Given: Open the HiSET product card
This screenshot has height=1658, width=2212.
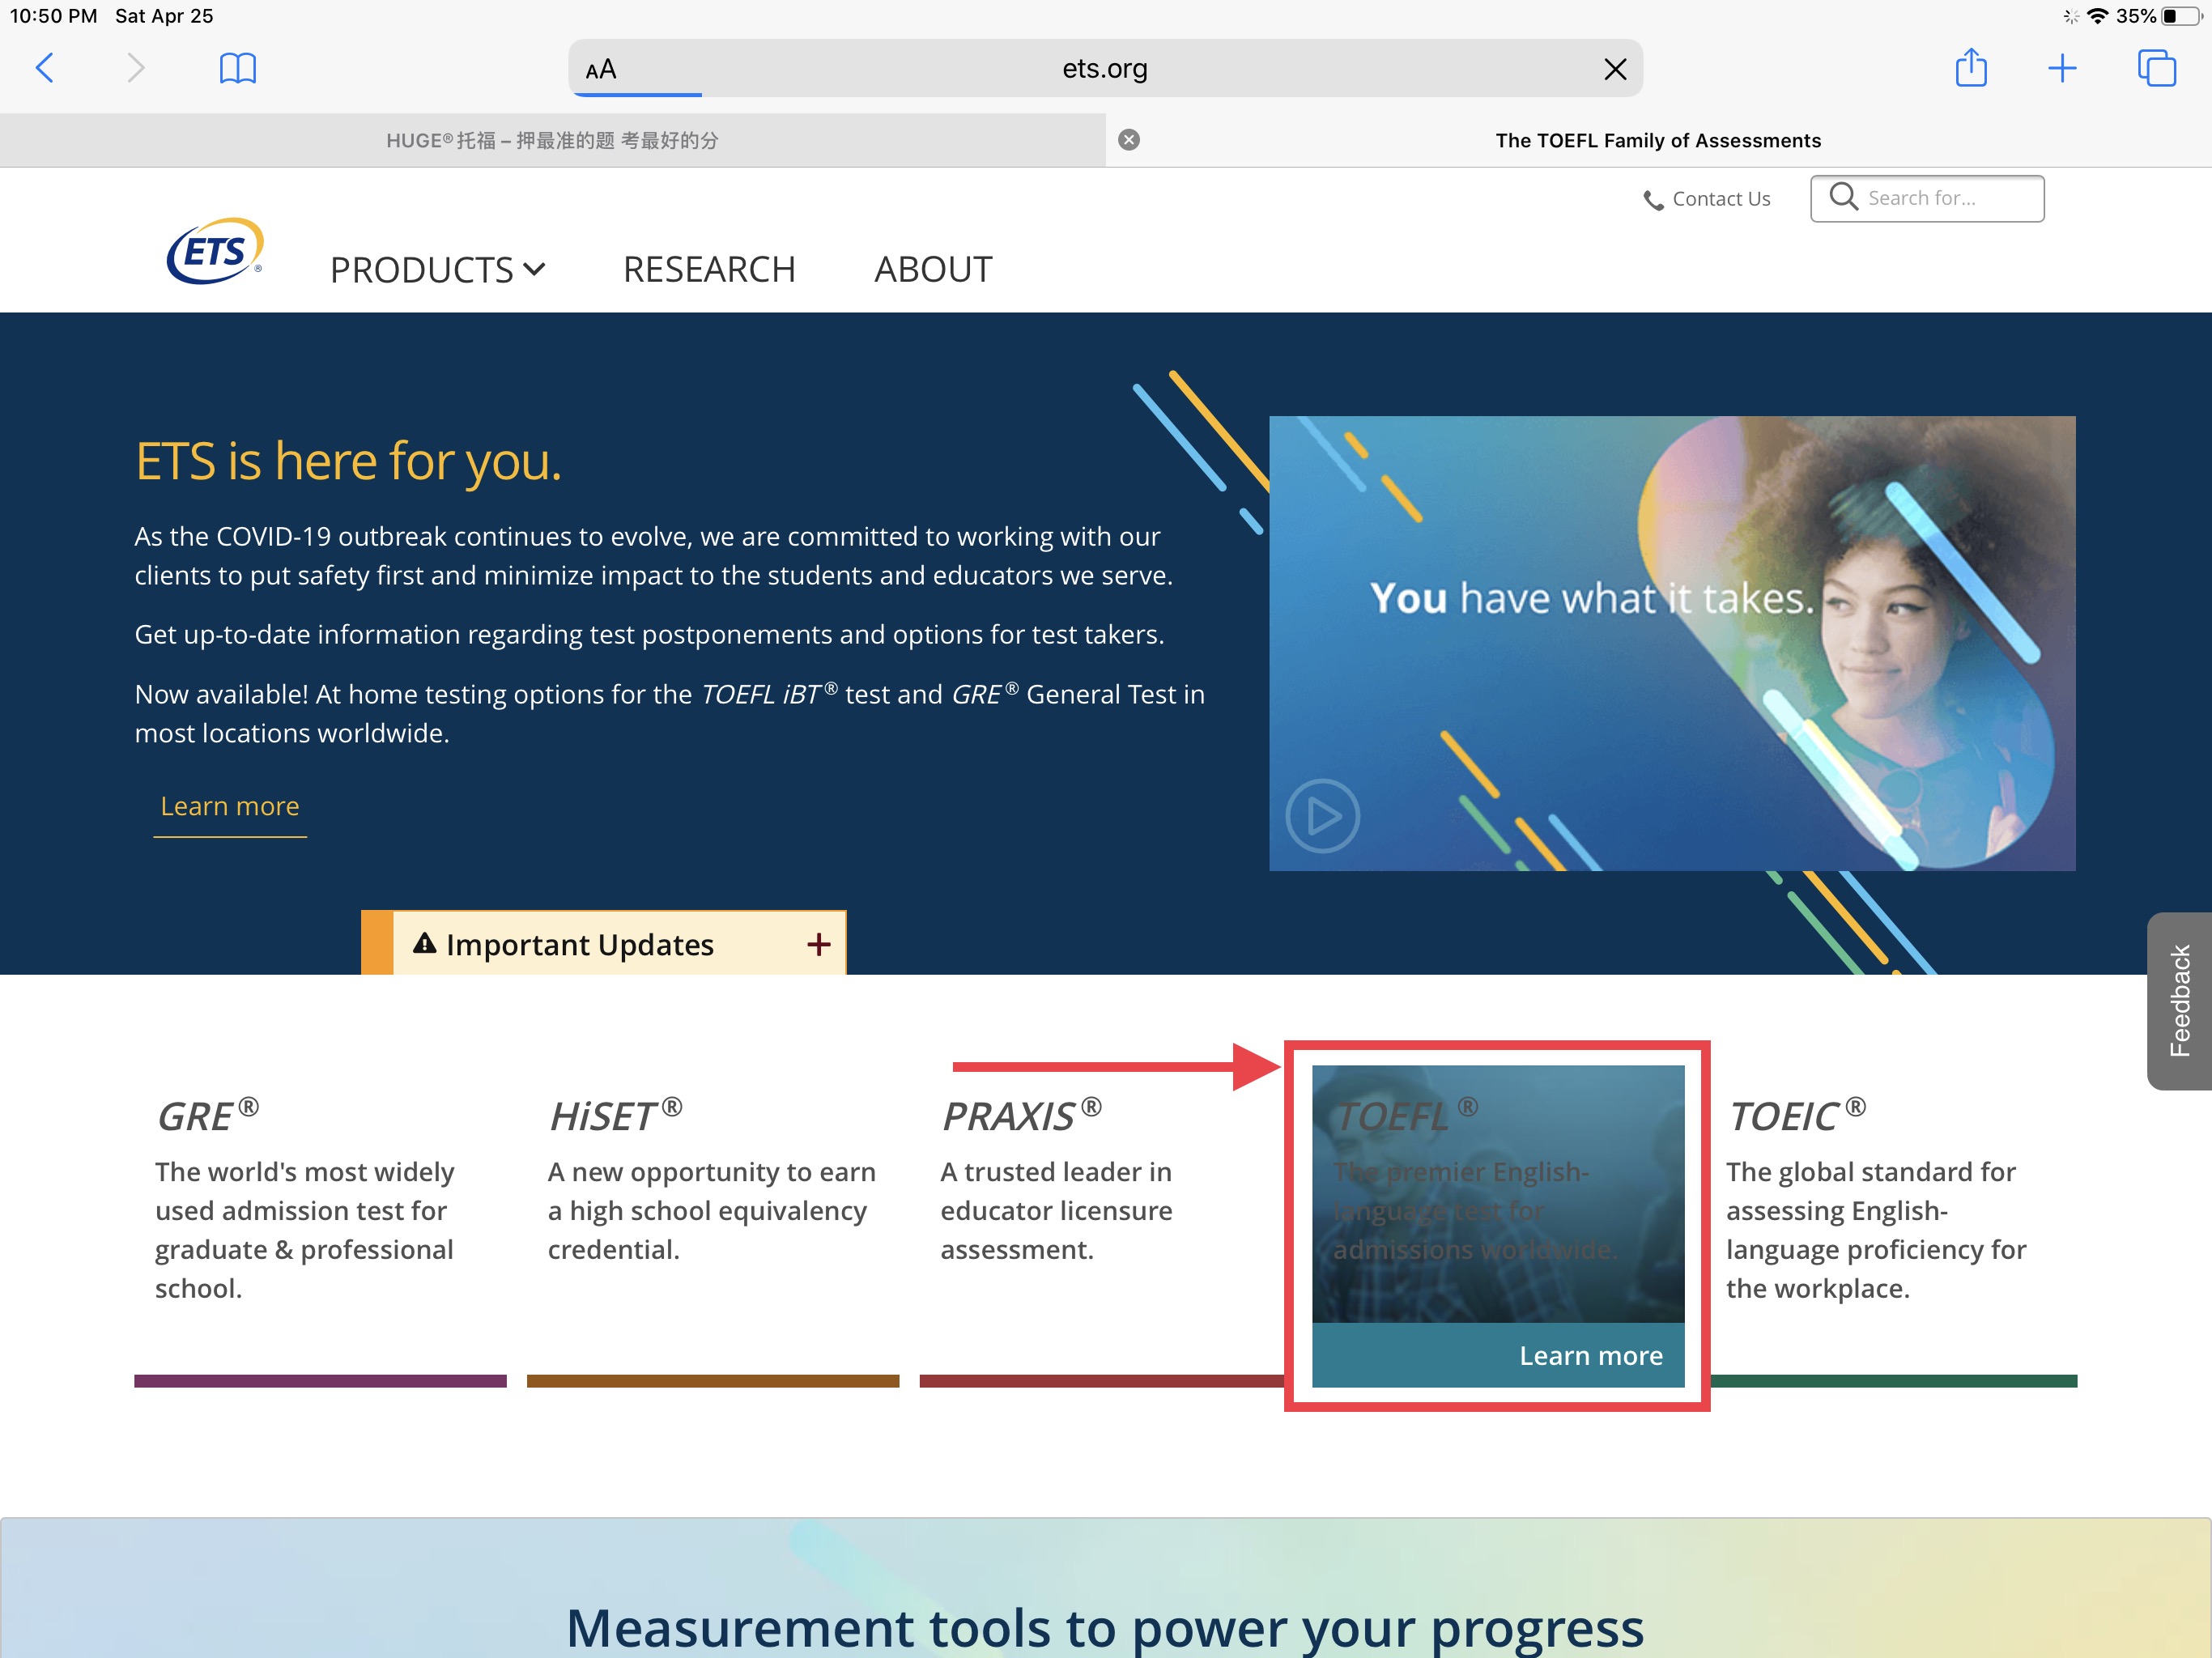Looking at the screenshot, I should 713,1225.
